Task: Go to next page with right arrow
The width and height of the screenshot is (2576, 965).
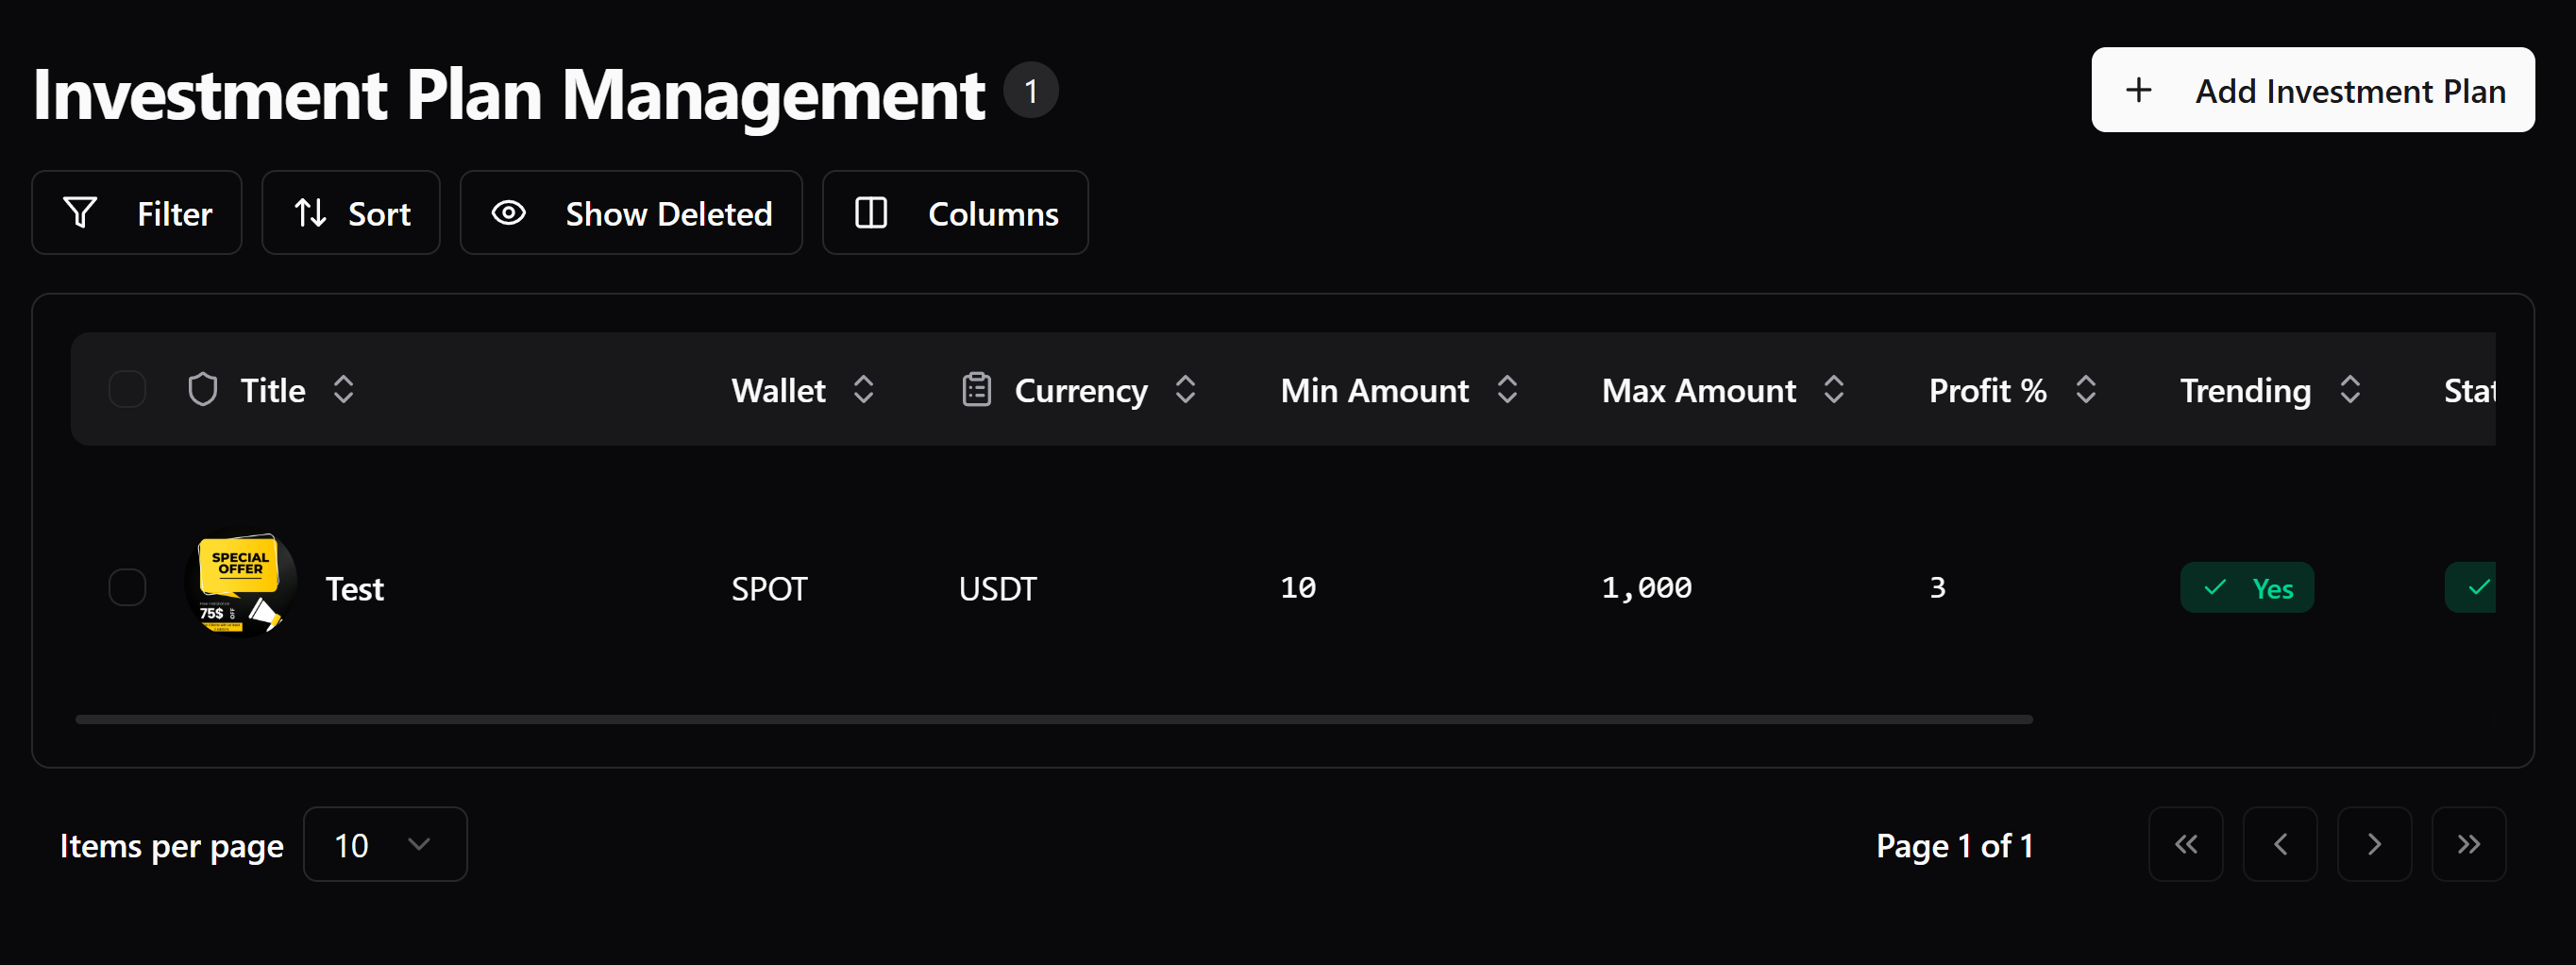Action: (2375, 844)
